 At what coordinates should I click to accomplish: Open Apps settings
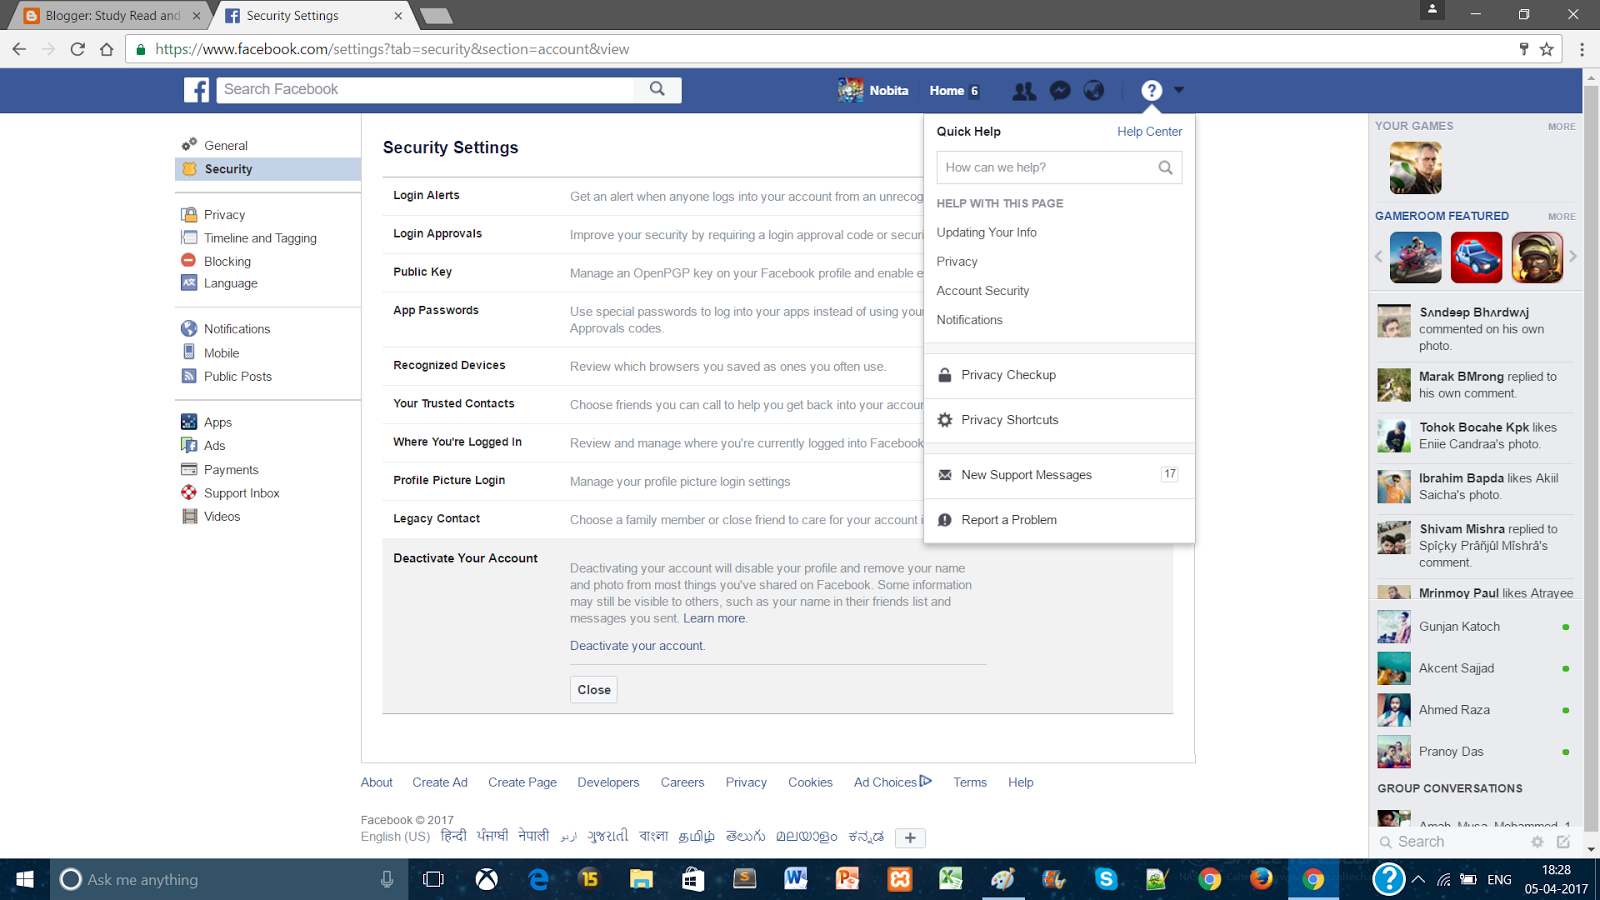click(218, 422)
